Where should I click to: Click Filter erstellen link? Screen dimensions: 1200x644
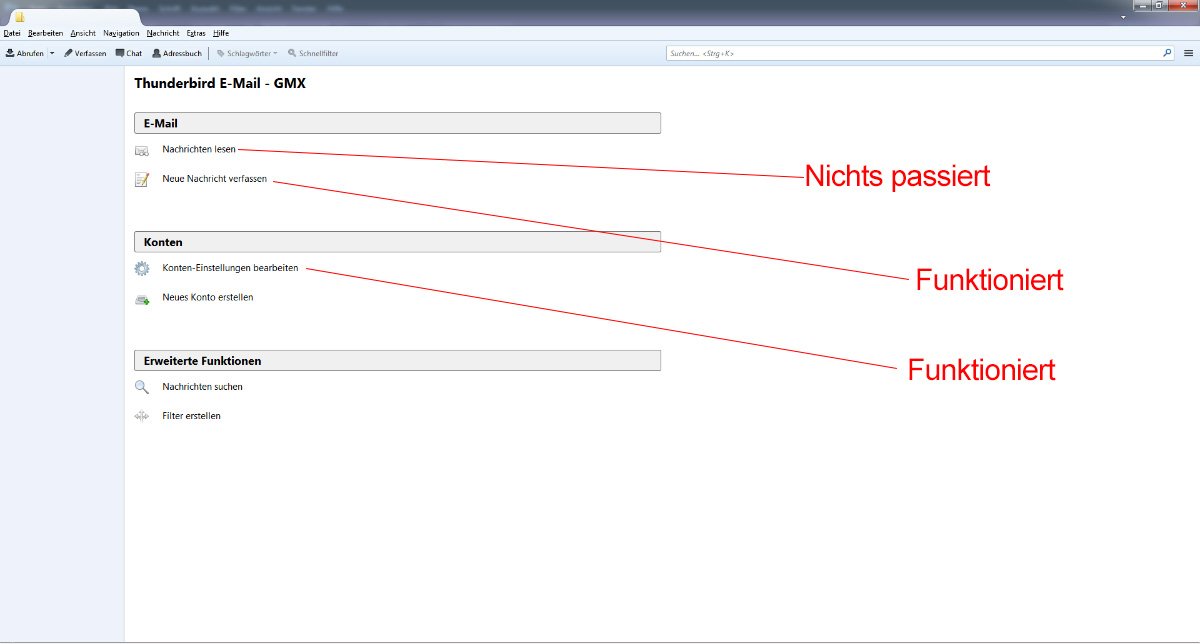coord(191,415)
